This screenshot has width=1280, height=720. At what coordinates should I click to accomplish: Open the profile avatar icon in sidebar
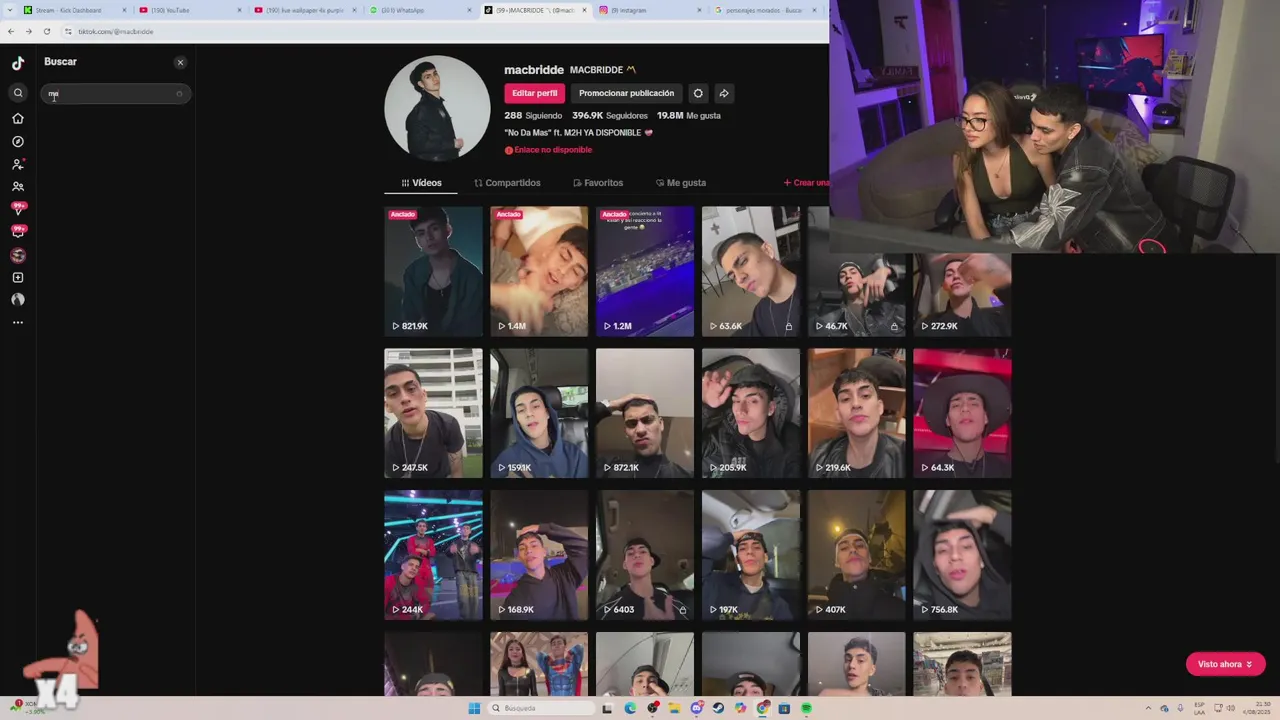point(18,299)
